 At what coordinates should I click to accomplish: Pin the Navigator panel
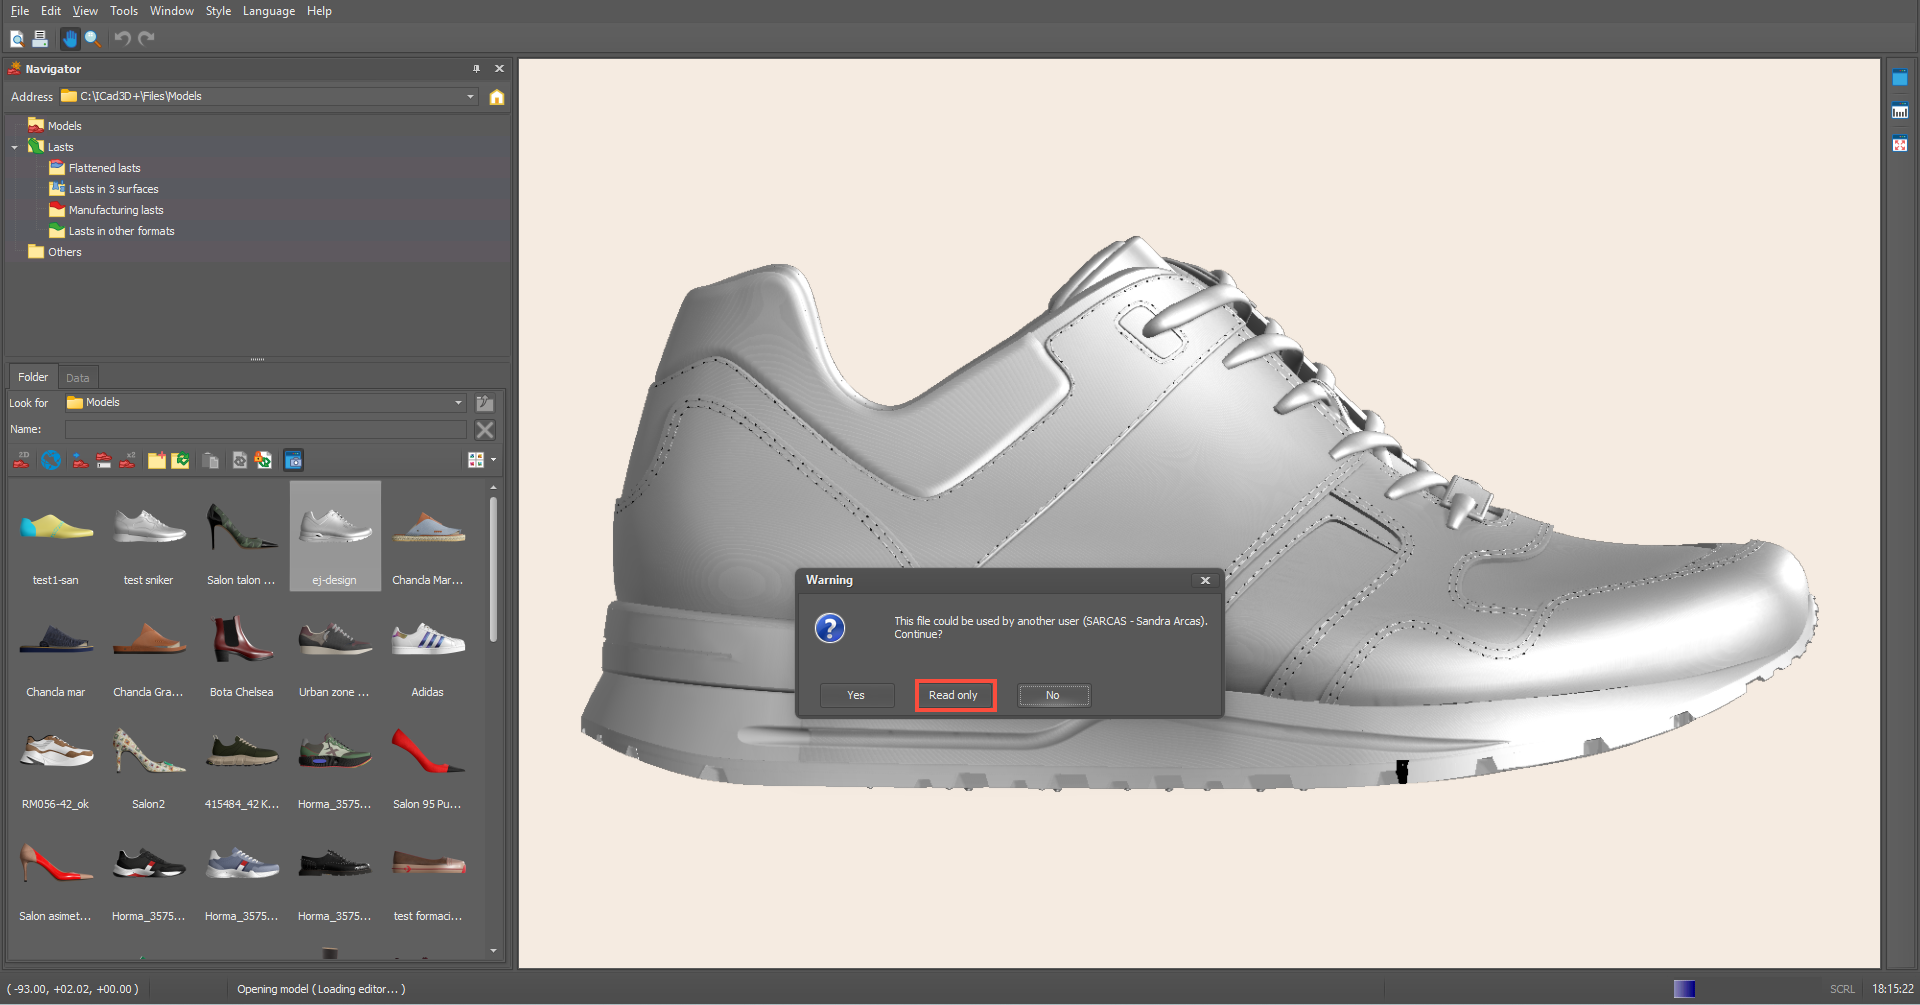click(x=476, y=69)
